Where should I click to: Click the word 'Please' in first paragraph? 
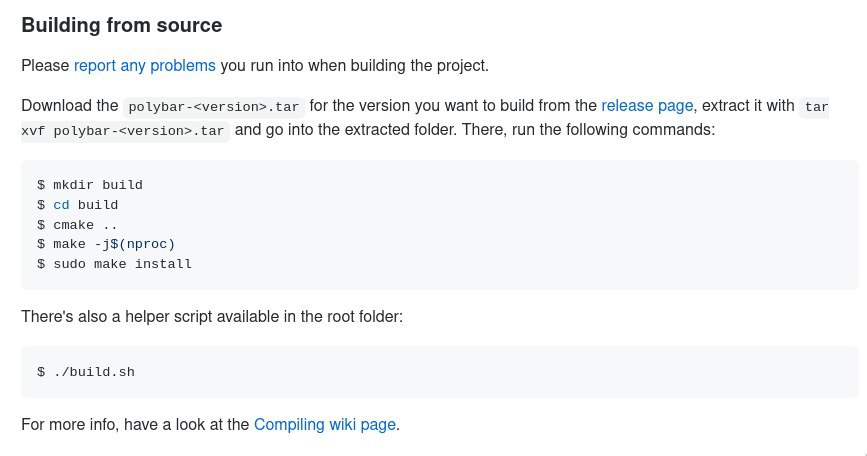(45, 66)
